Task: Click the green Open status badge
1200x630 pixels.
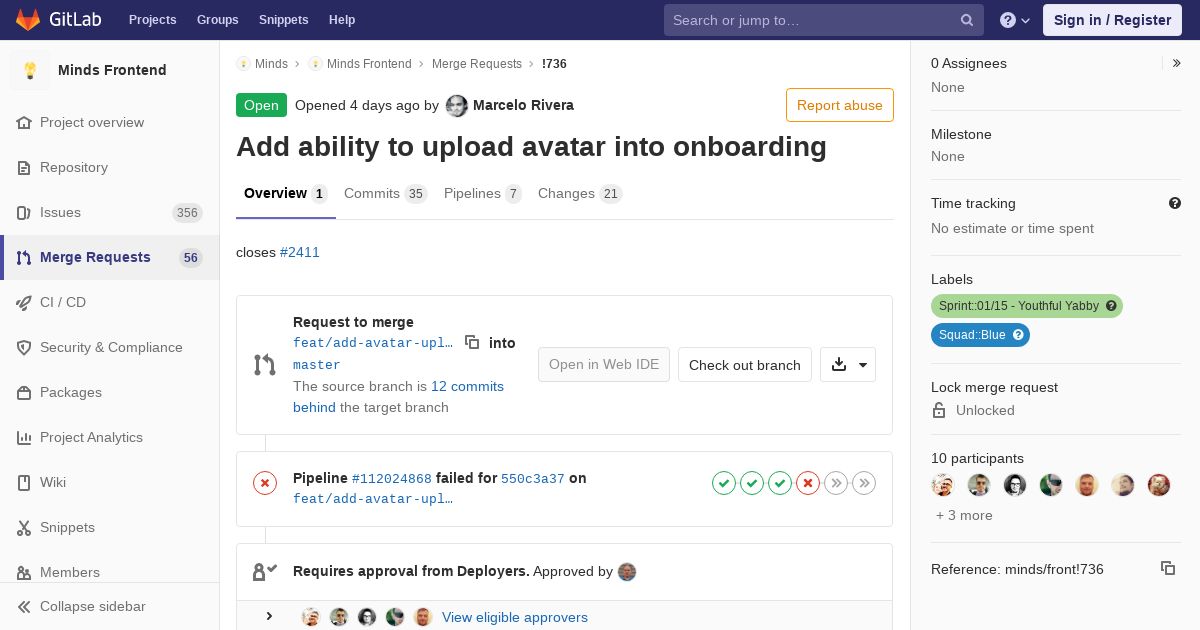Action: [261, 105]
